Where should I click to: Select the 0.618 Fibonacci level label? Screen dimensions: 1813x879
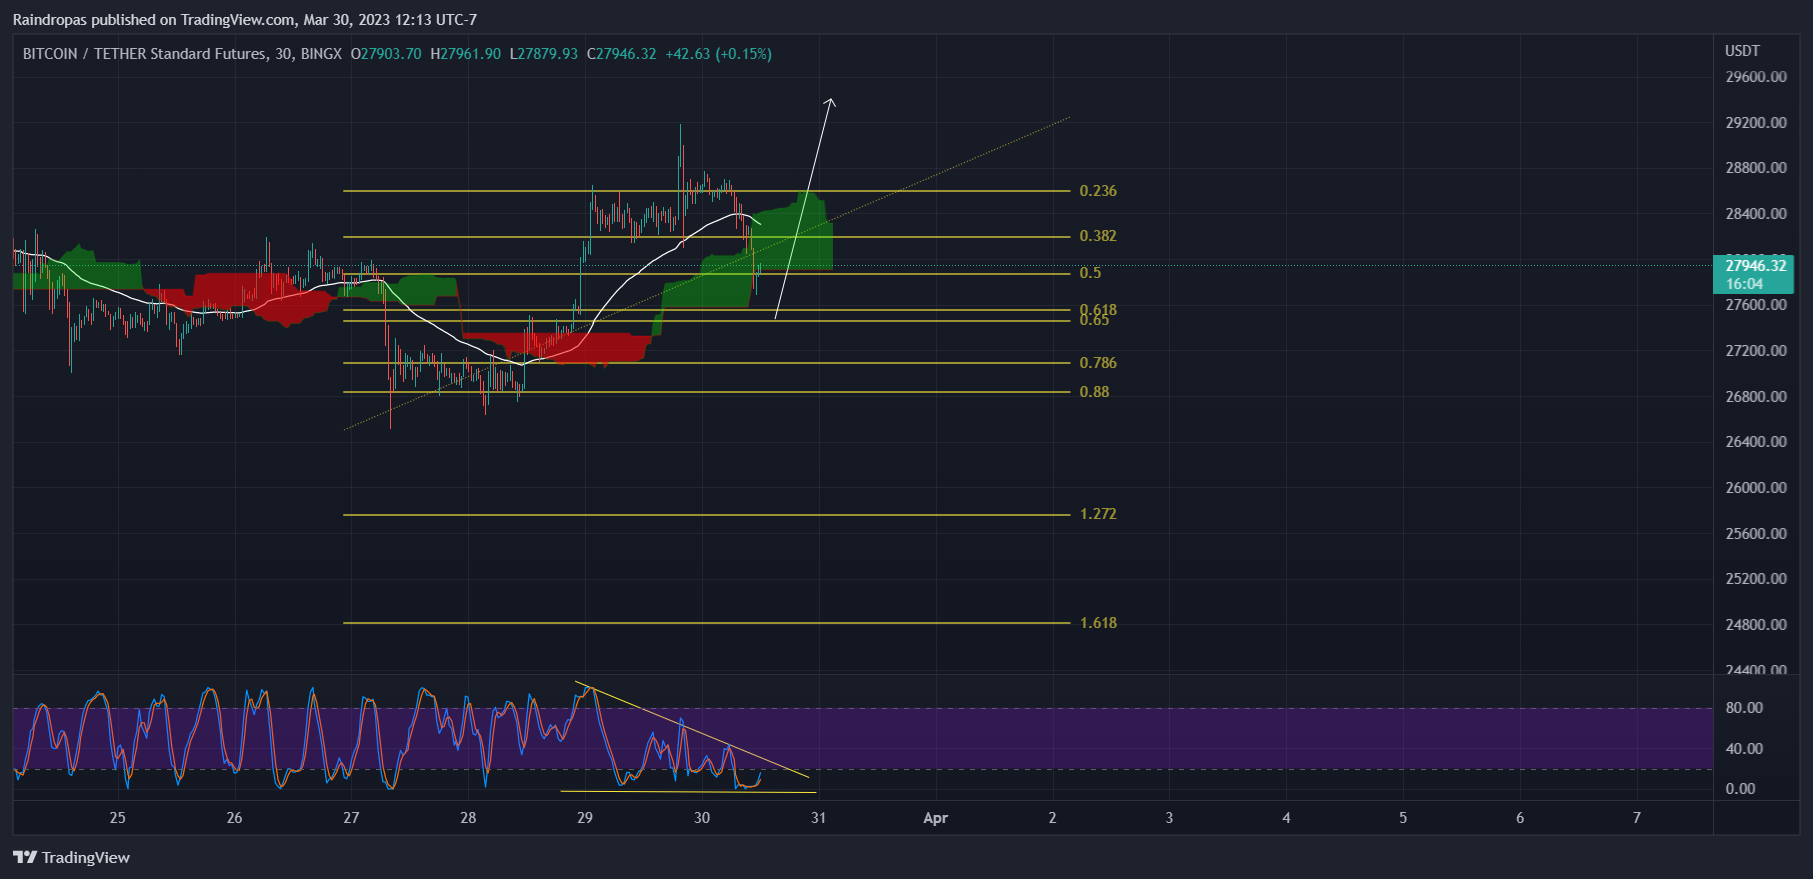[1098, 309]
